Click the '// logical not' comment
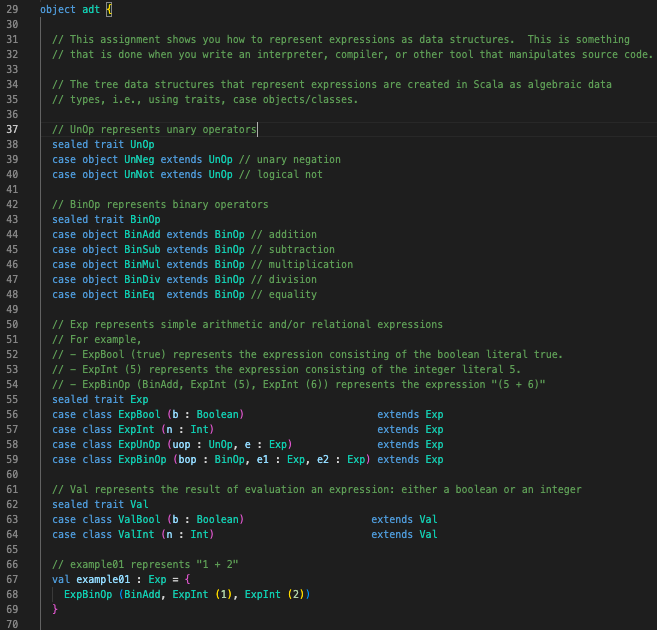The height and width of the screenshot is (630, 657). pyautogui.click(x=281, y=174)
